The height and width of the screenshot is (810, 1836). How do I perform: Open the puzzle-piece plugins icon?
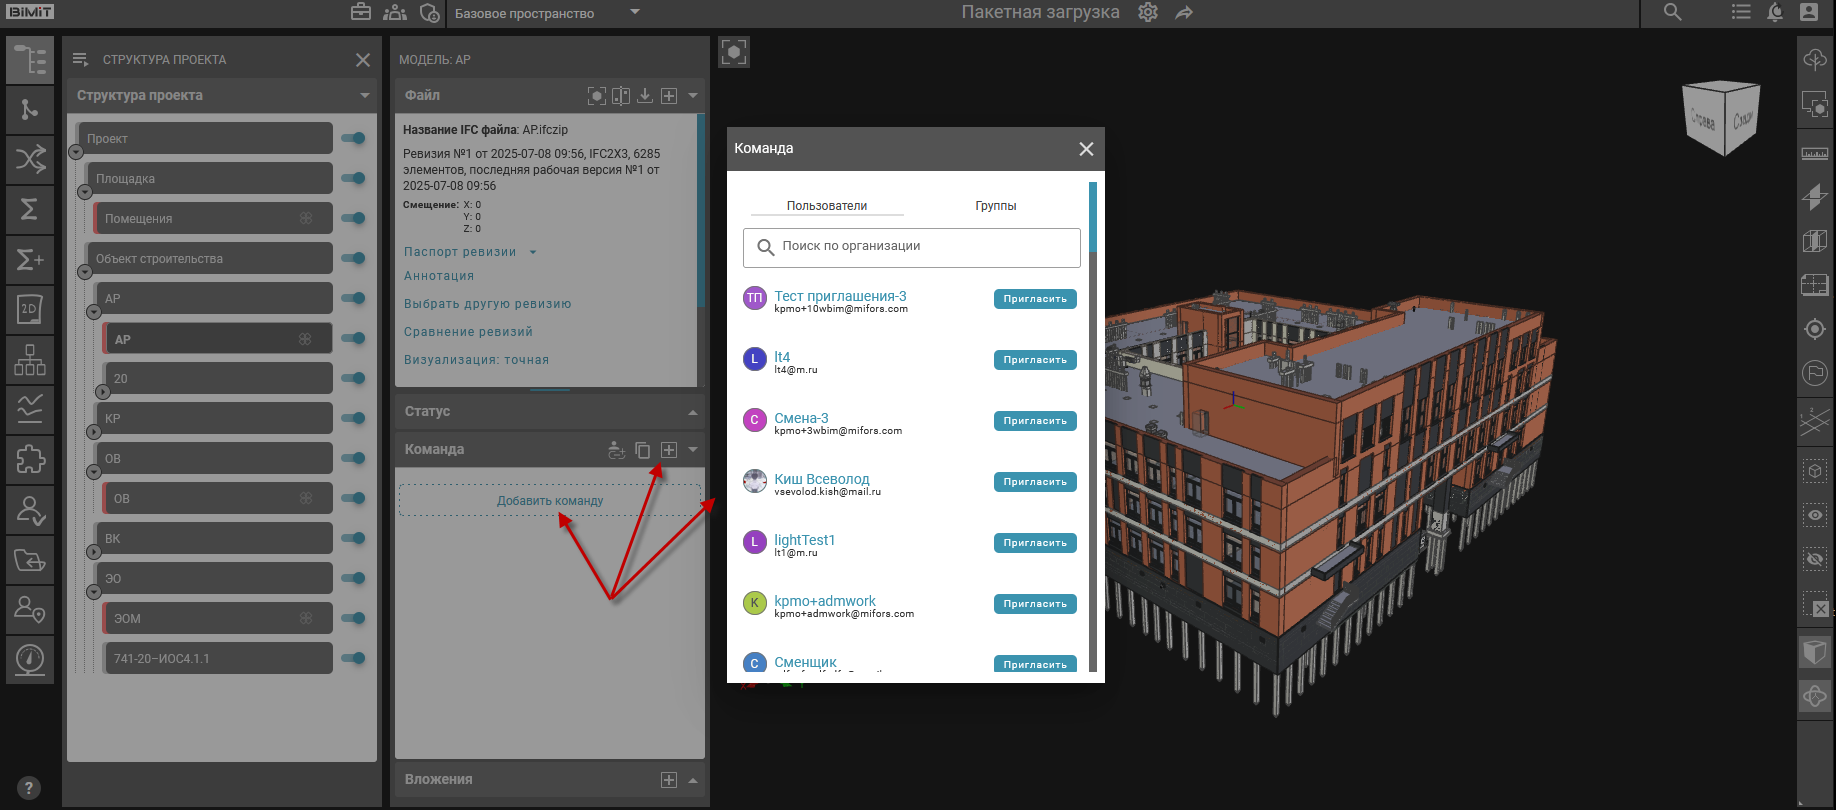[x=30, y=459]
